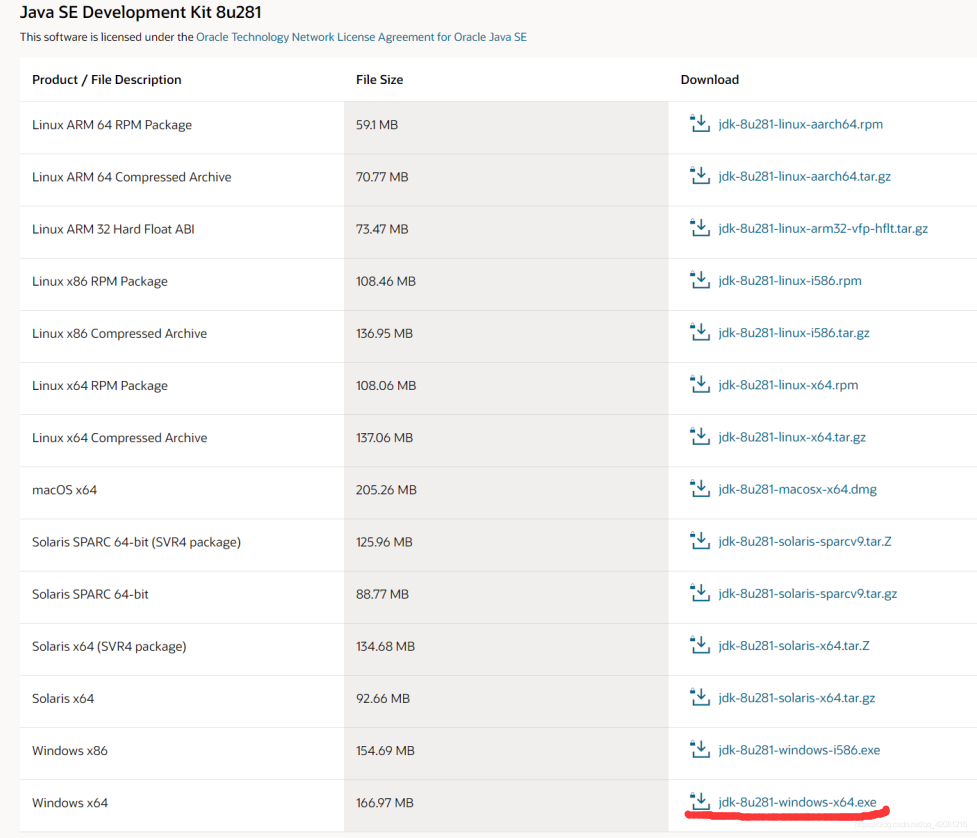Download jdk-8u281-windows-x64.exe link
This screenshot has width=977, height=838.
point(798,802)
